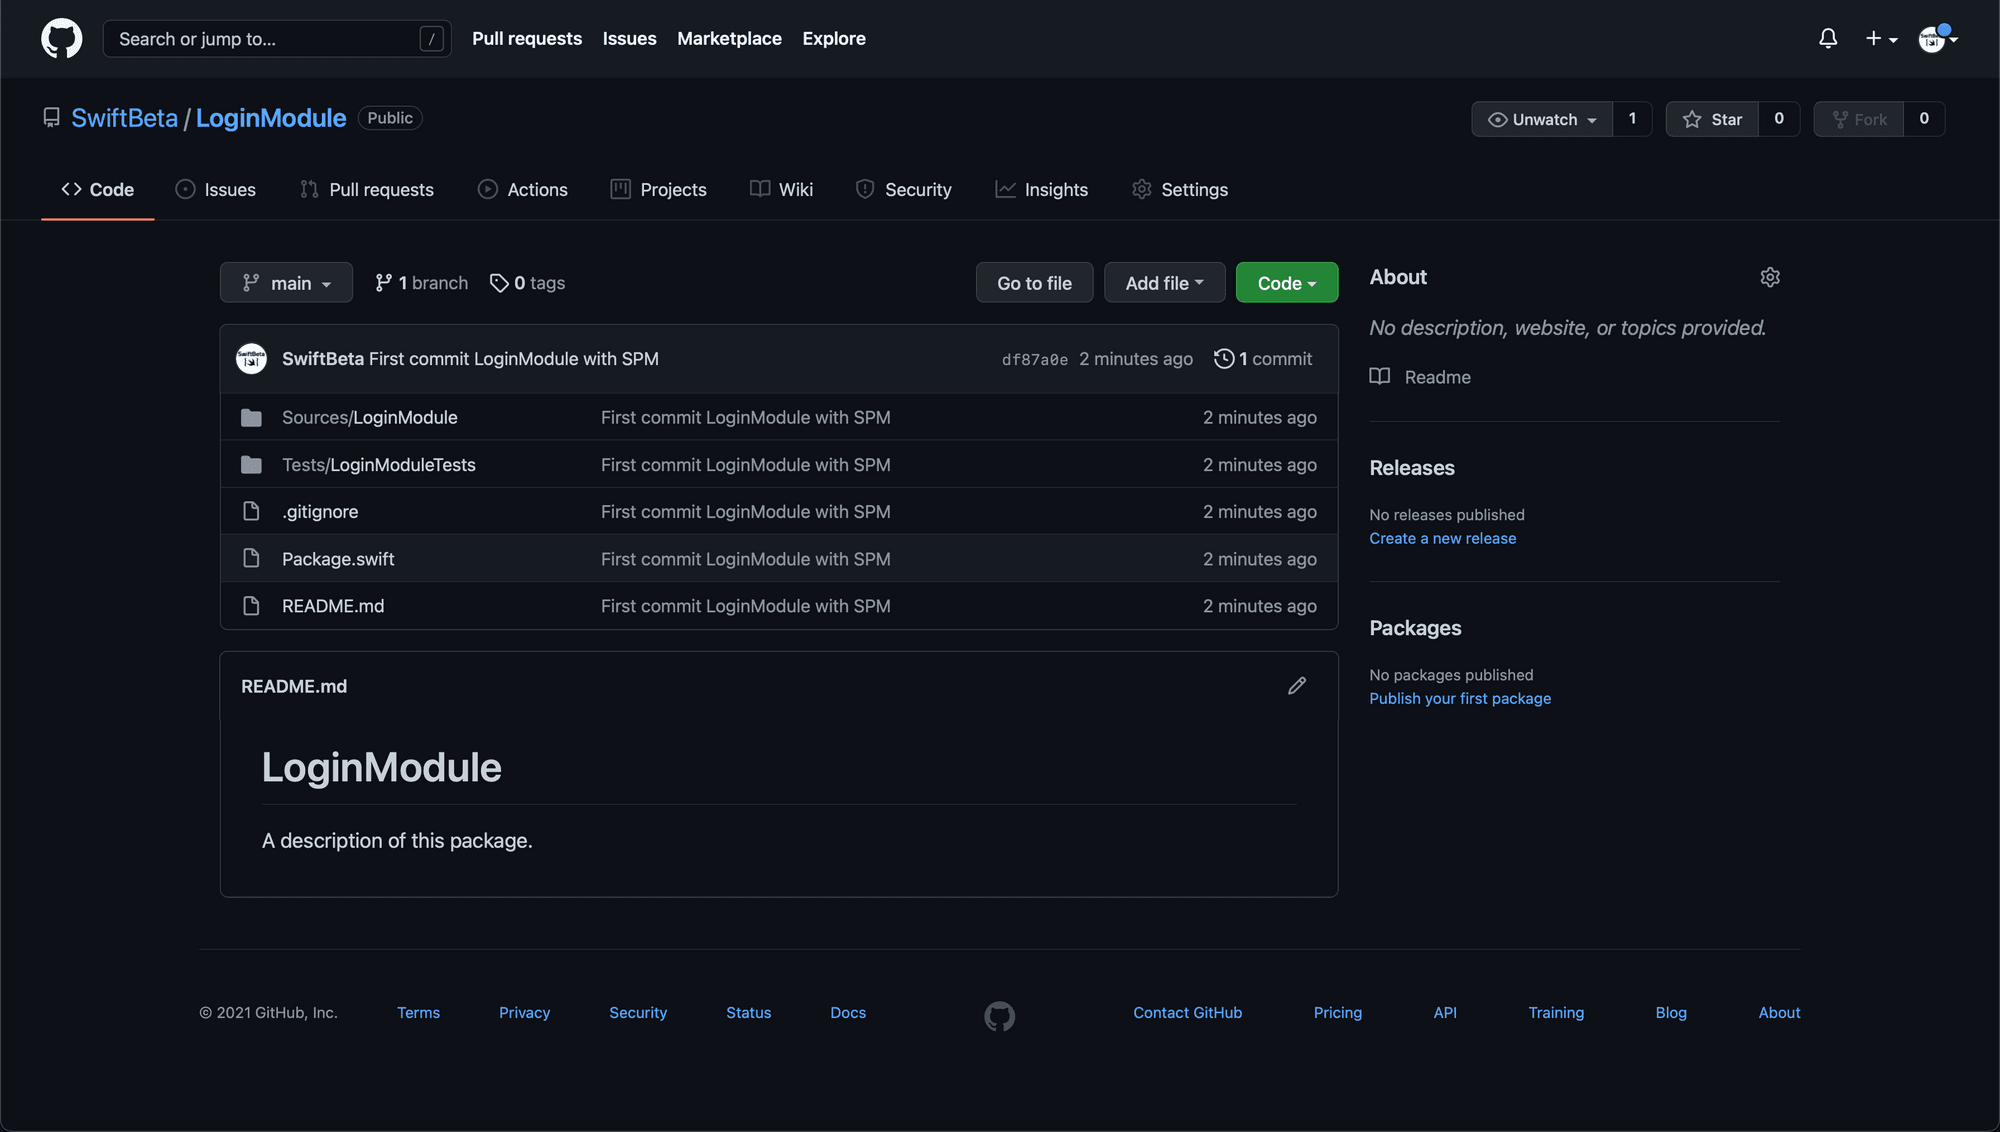2000x1132 pixels.
Task: Switch to the Settings tab
Action: [1179, 189]
